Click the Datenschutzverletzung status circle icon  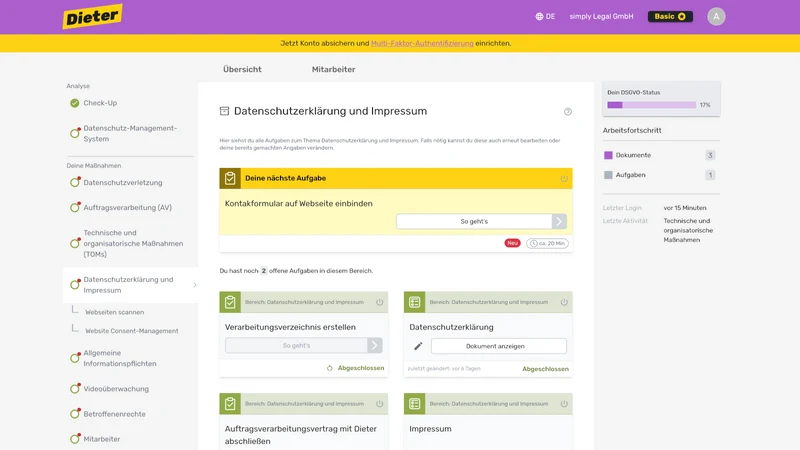[x=75, y=182]
